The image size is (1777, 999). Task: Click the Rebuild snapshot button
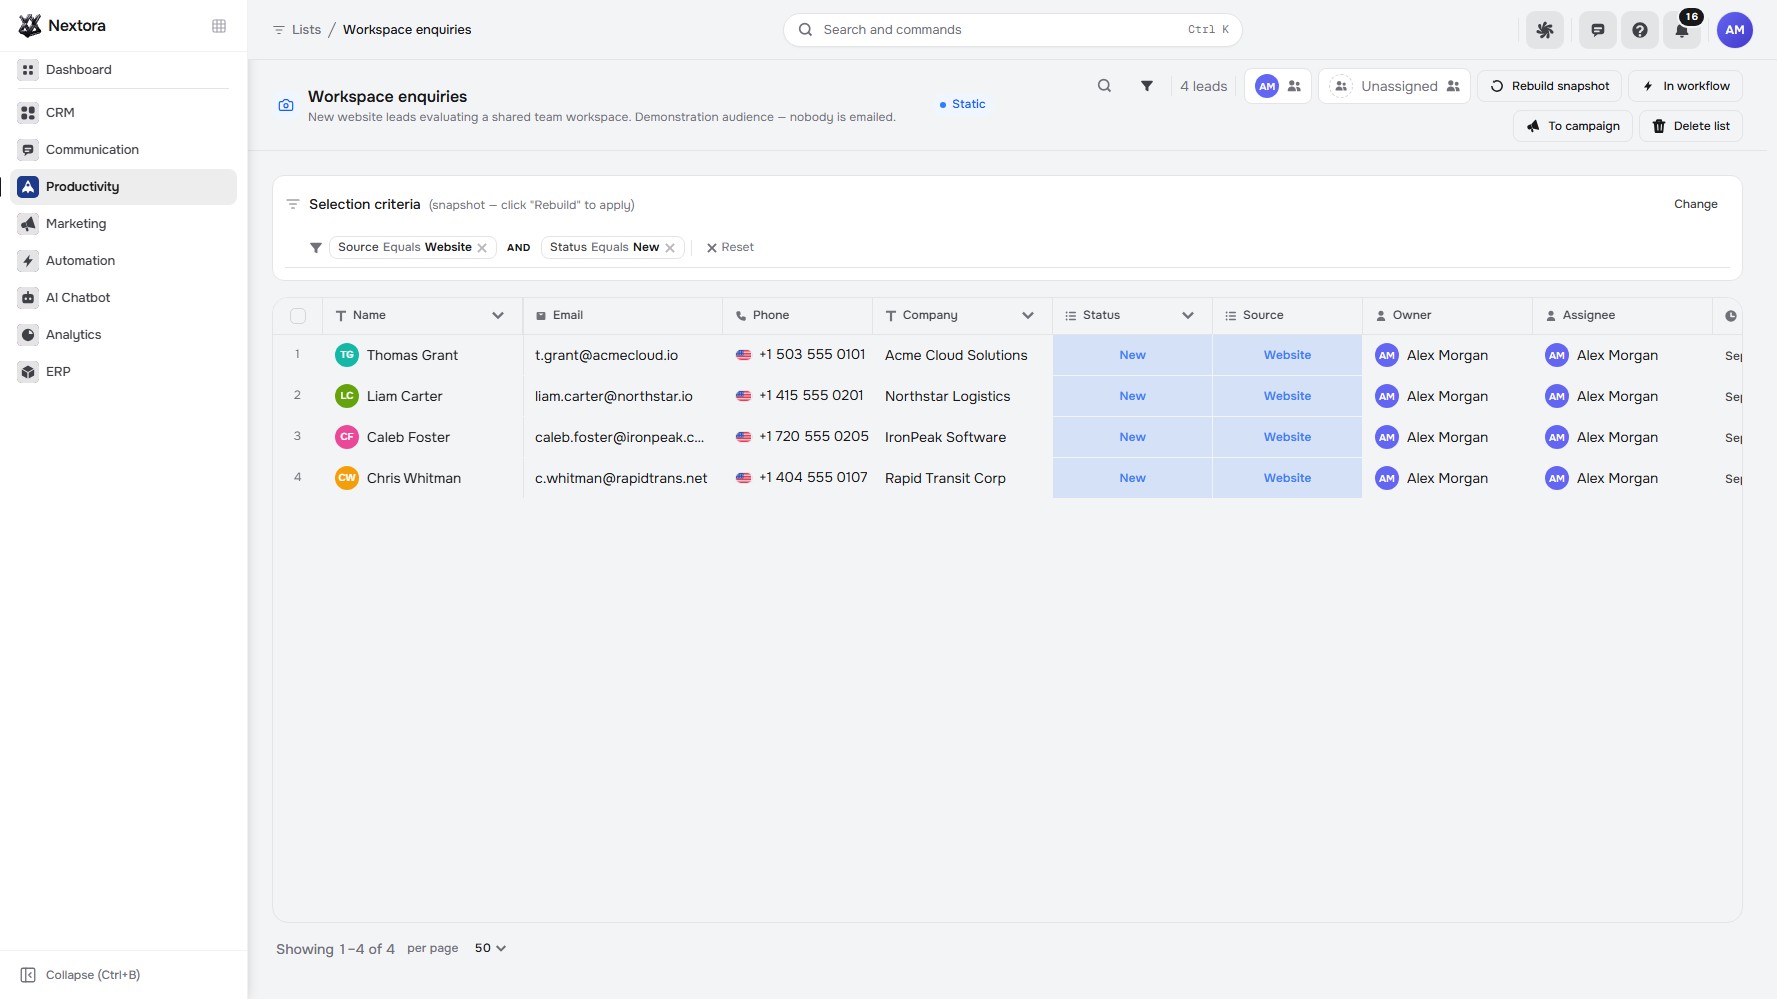[x=1550, y=86]
